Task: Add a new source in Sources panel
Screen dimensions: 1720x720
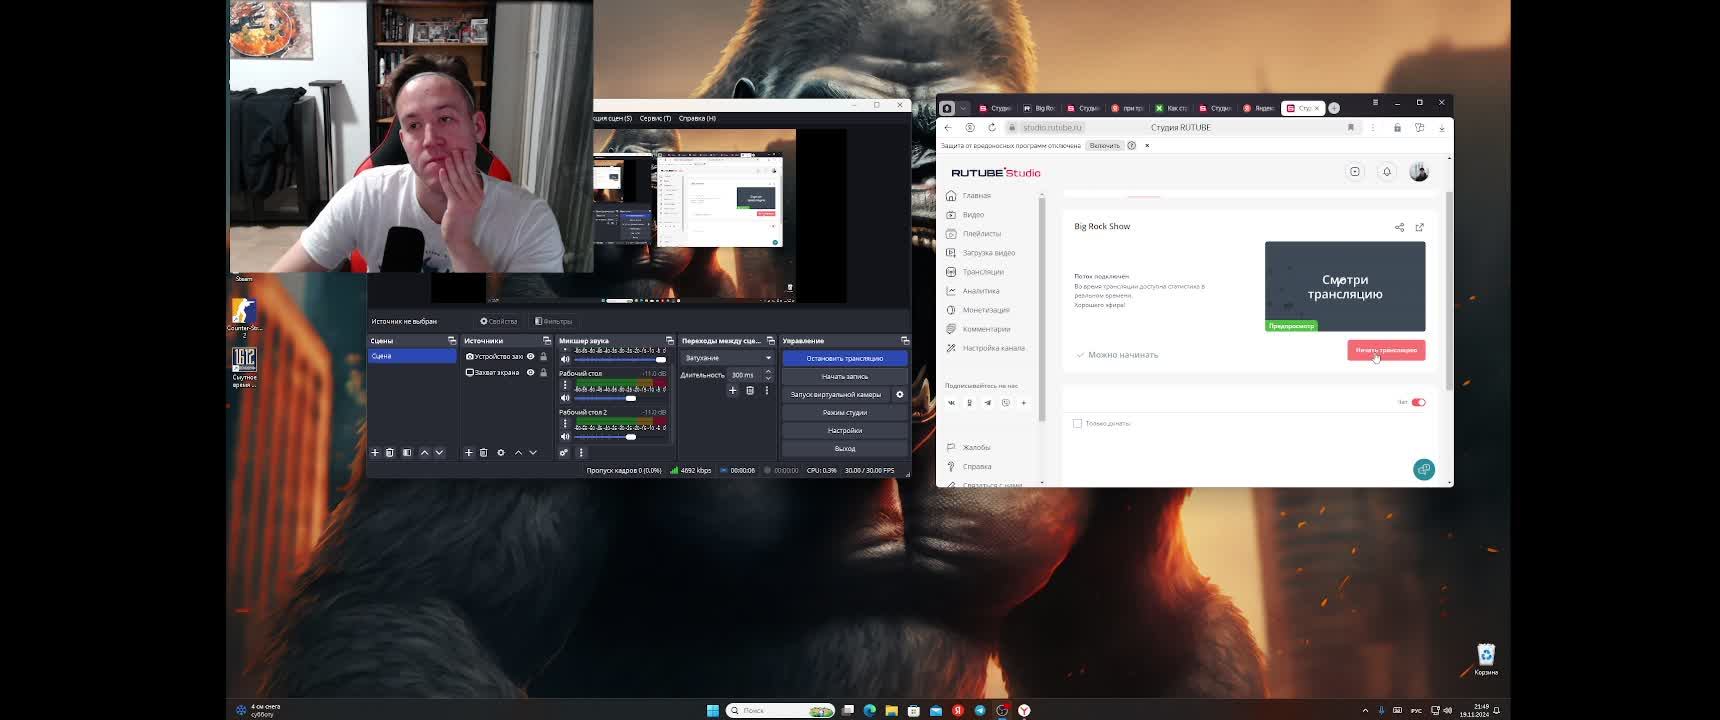Action: click(468, 452)
